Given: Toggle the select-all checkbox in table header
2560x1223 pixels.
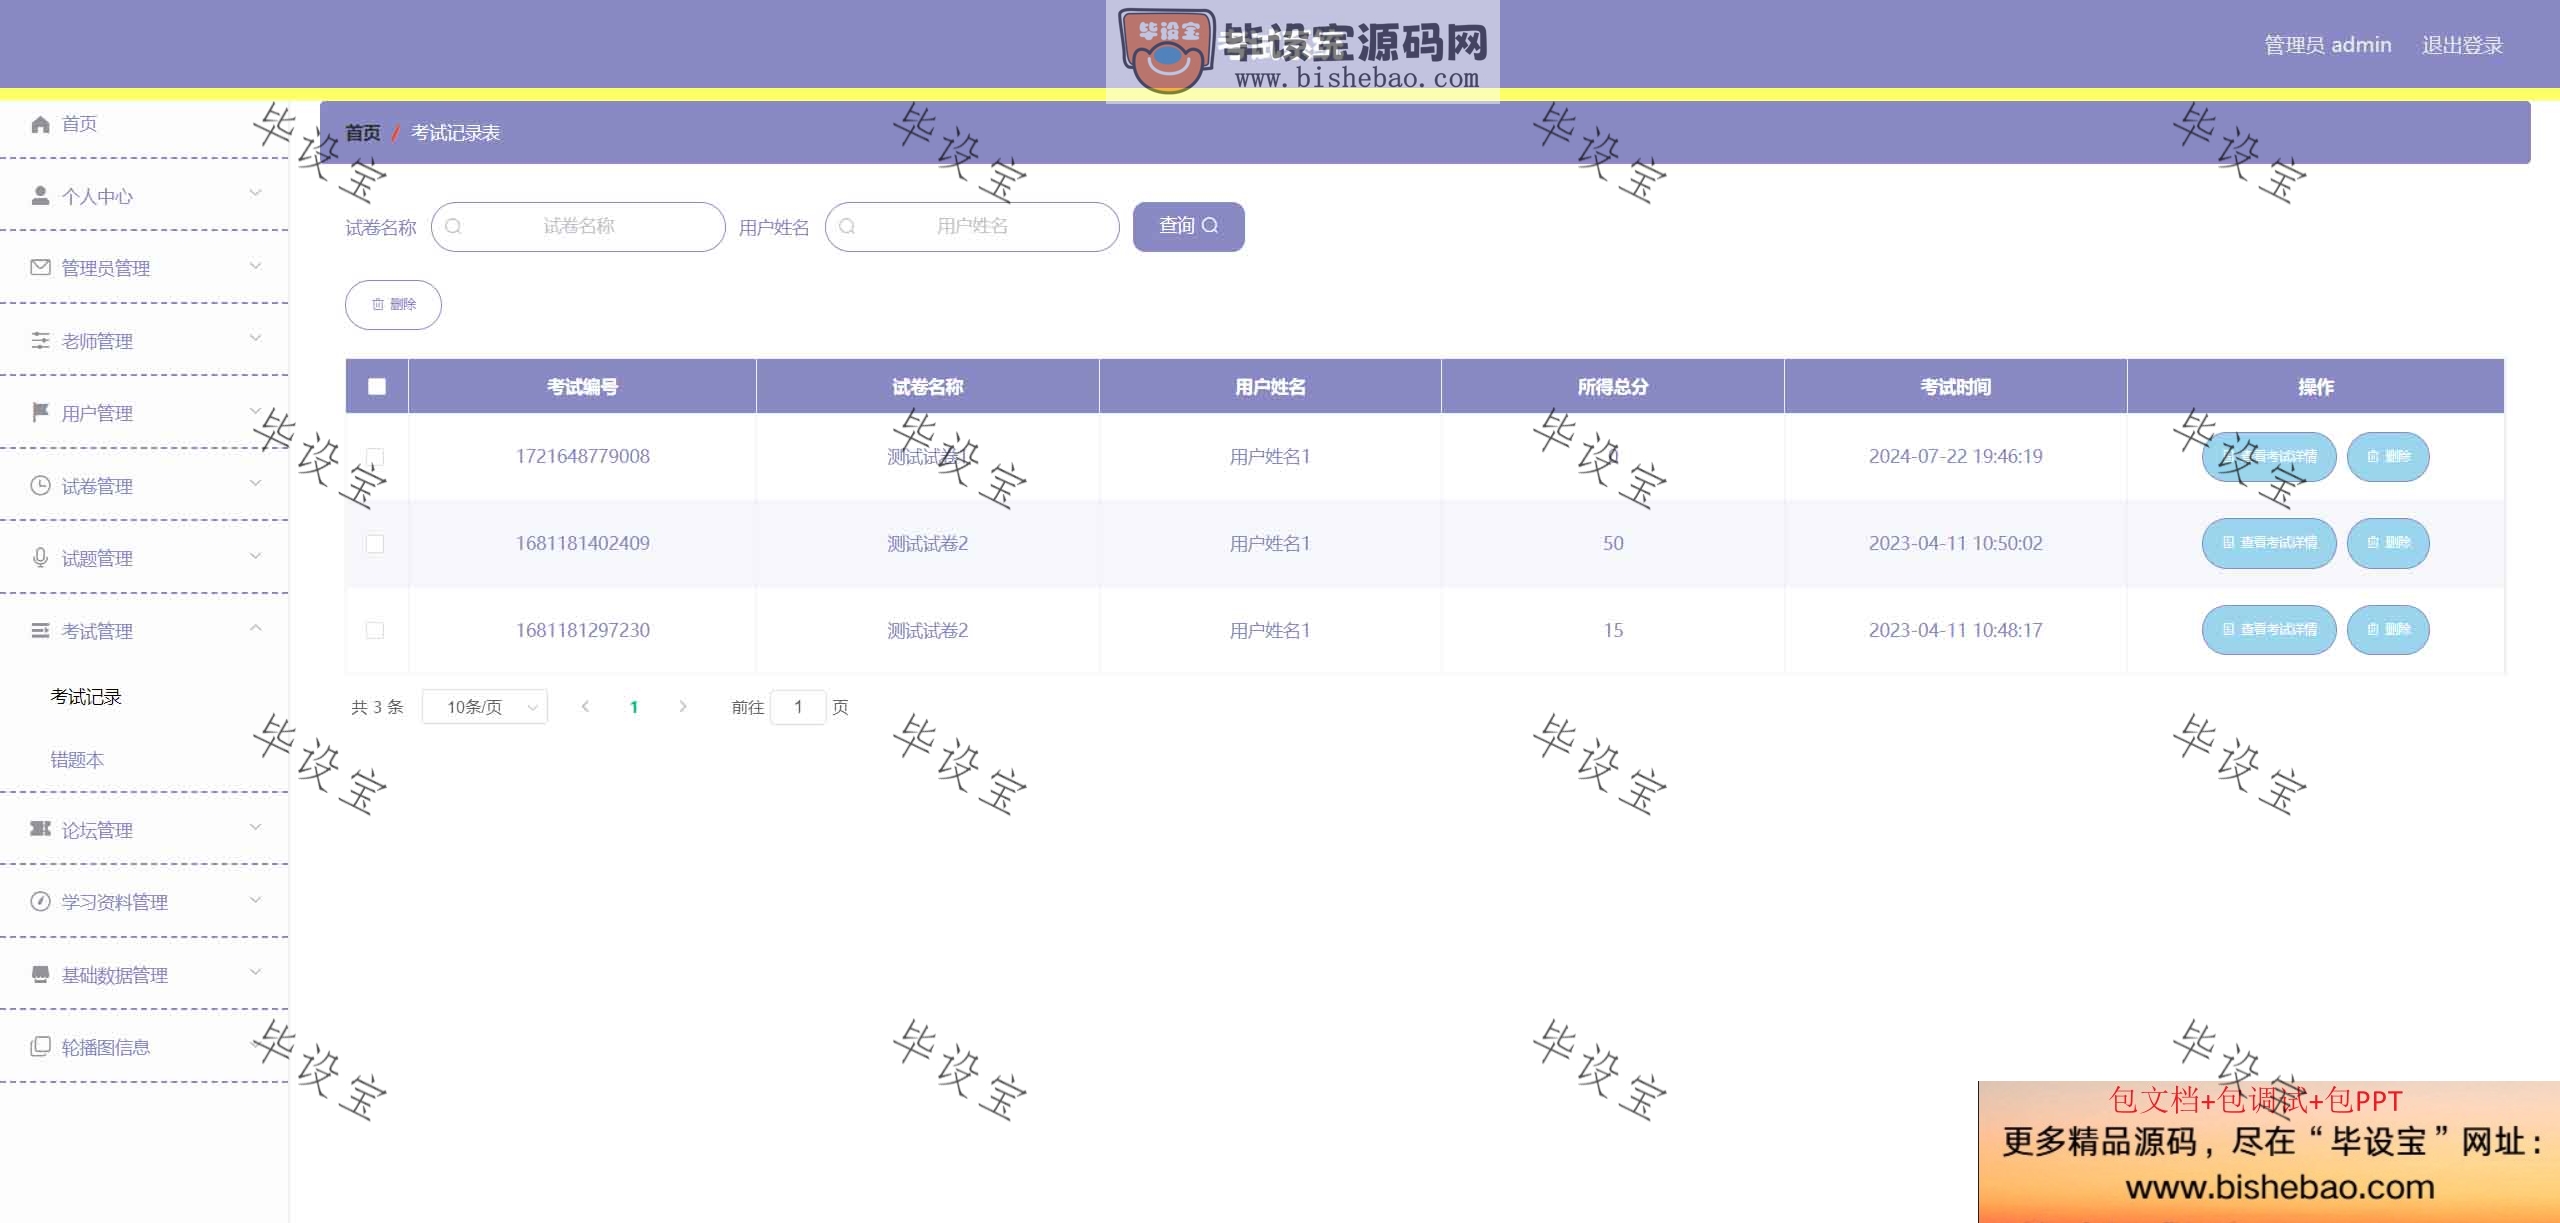Looking at the screenshot, I should (x=377, y=386).
